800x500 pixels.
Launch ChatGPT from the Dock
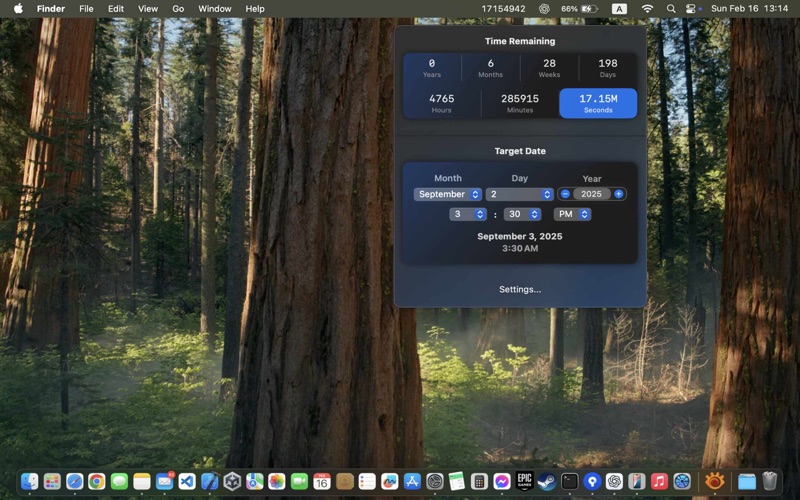(614, 481)
